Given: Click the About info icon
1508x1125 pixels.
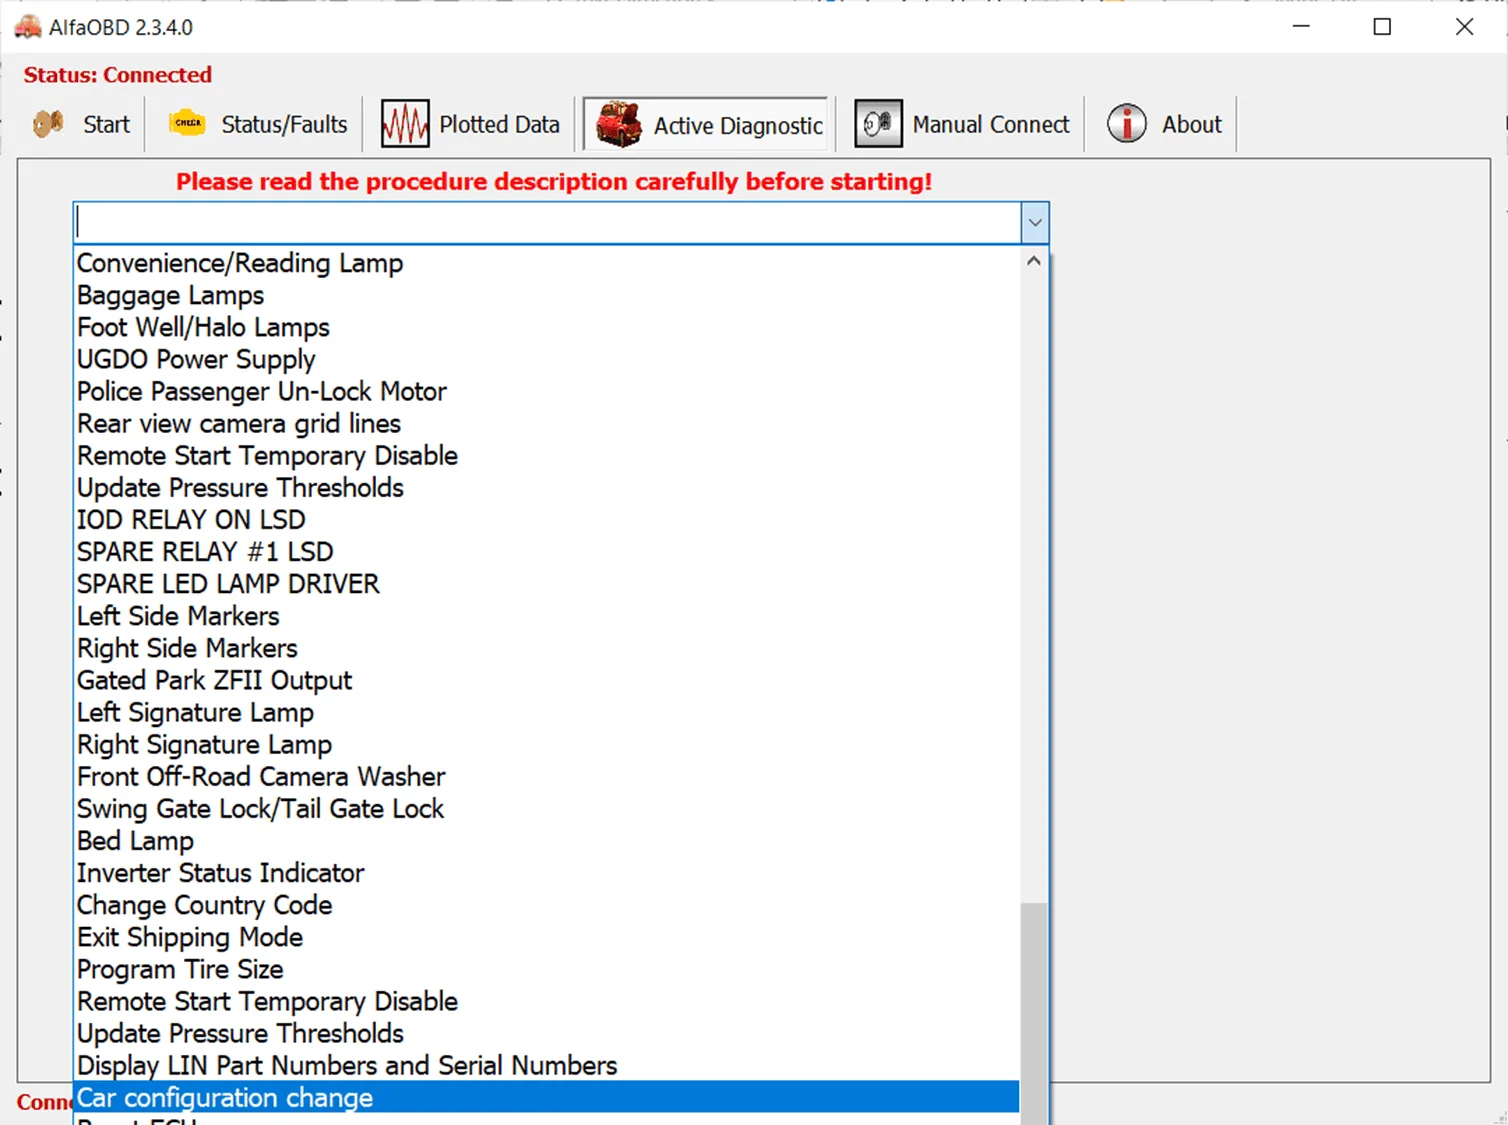Looking at the screenshot, I should (1126, 124).
